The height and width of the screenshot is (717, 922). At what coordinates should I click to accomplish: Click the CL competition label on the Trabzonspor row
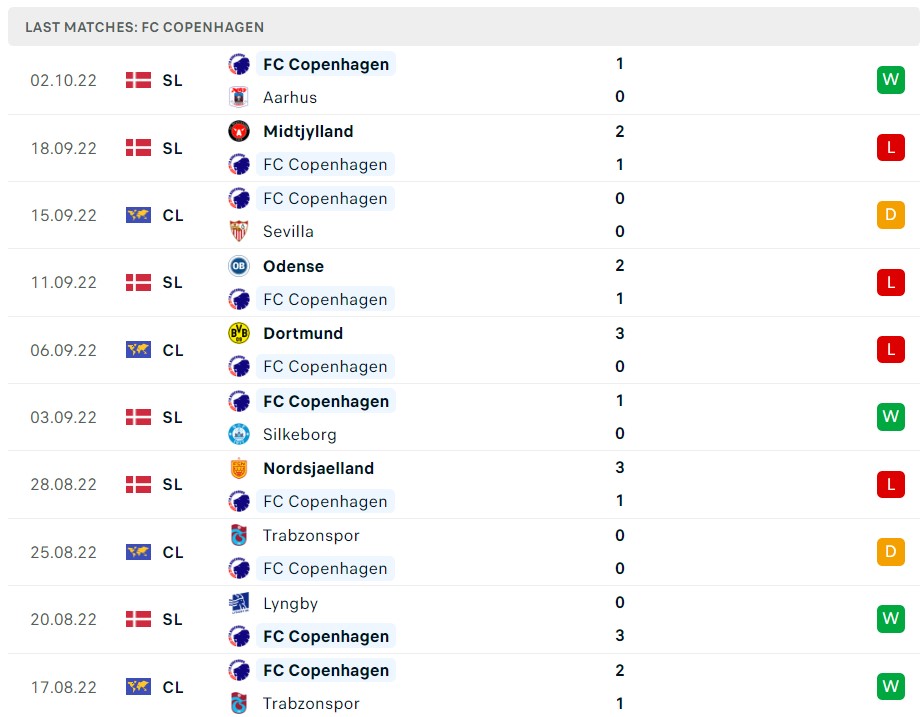[x=172, y=552]
